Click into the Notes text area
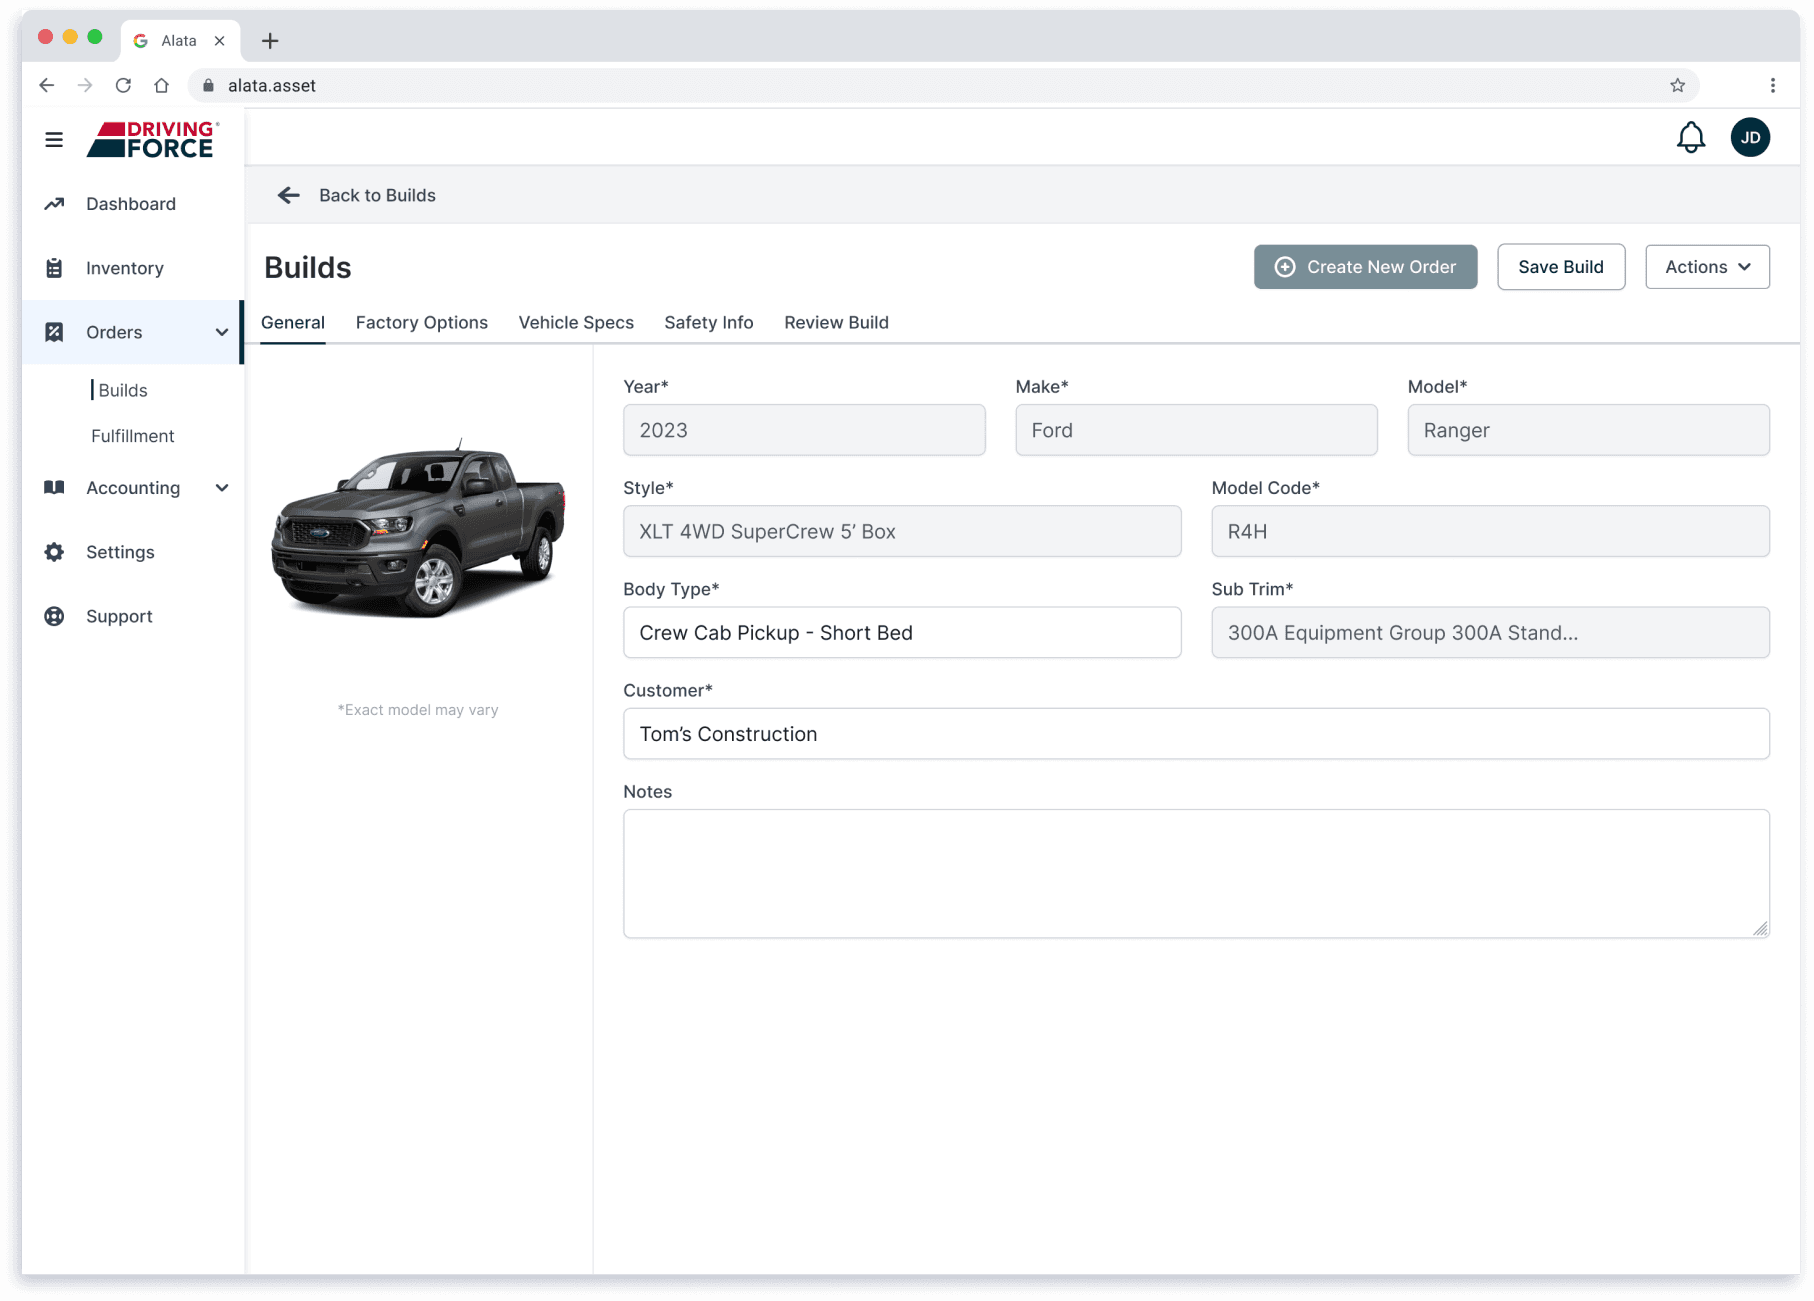This screenshot has height=1301, width=1814. (1196, 873)
